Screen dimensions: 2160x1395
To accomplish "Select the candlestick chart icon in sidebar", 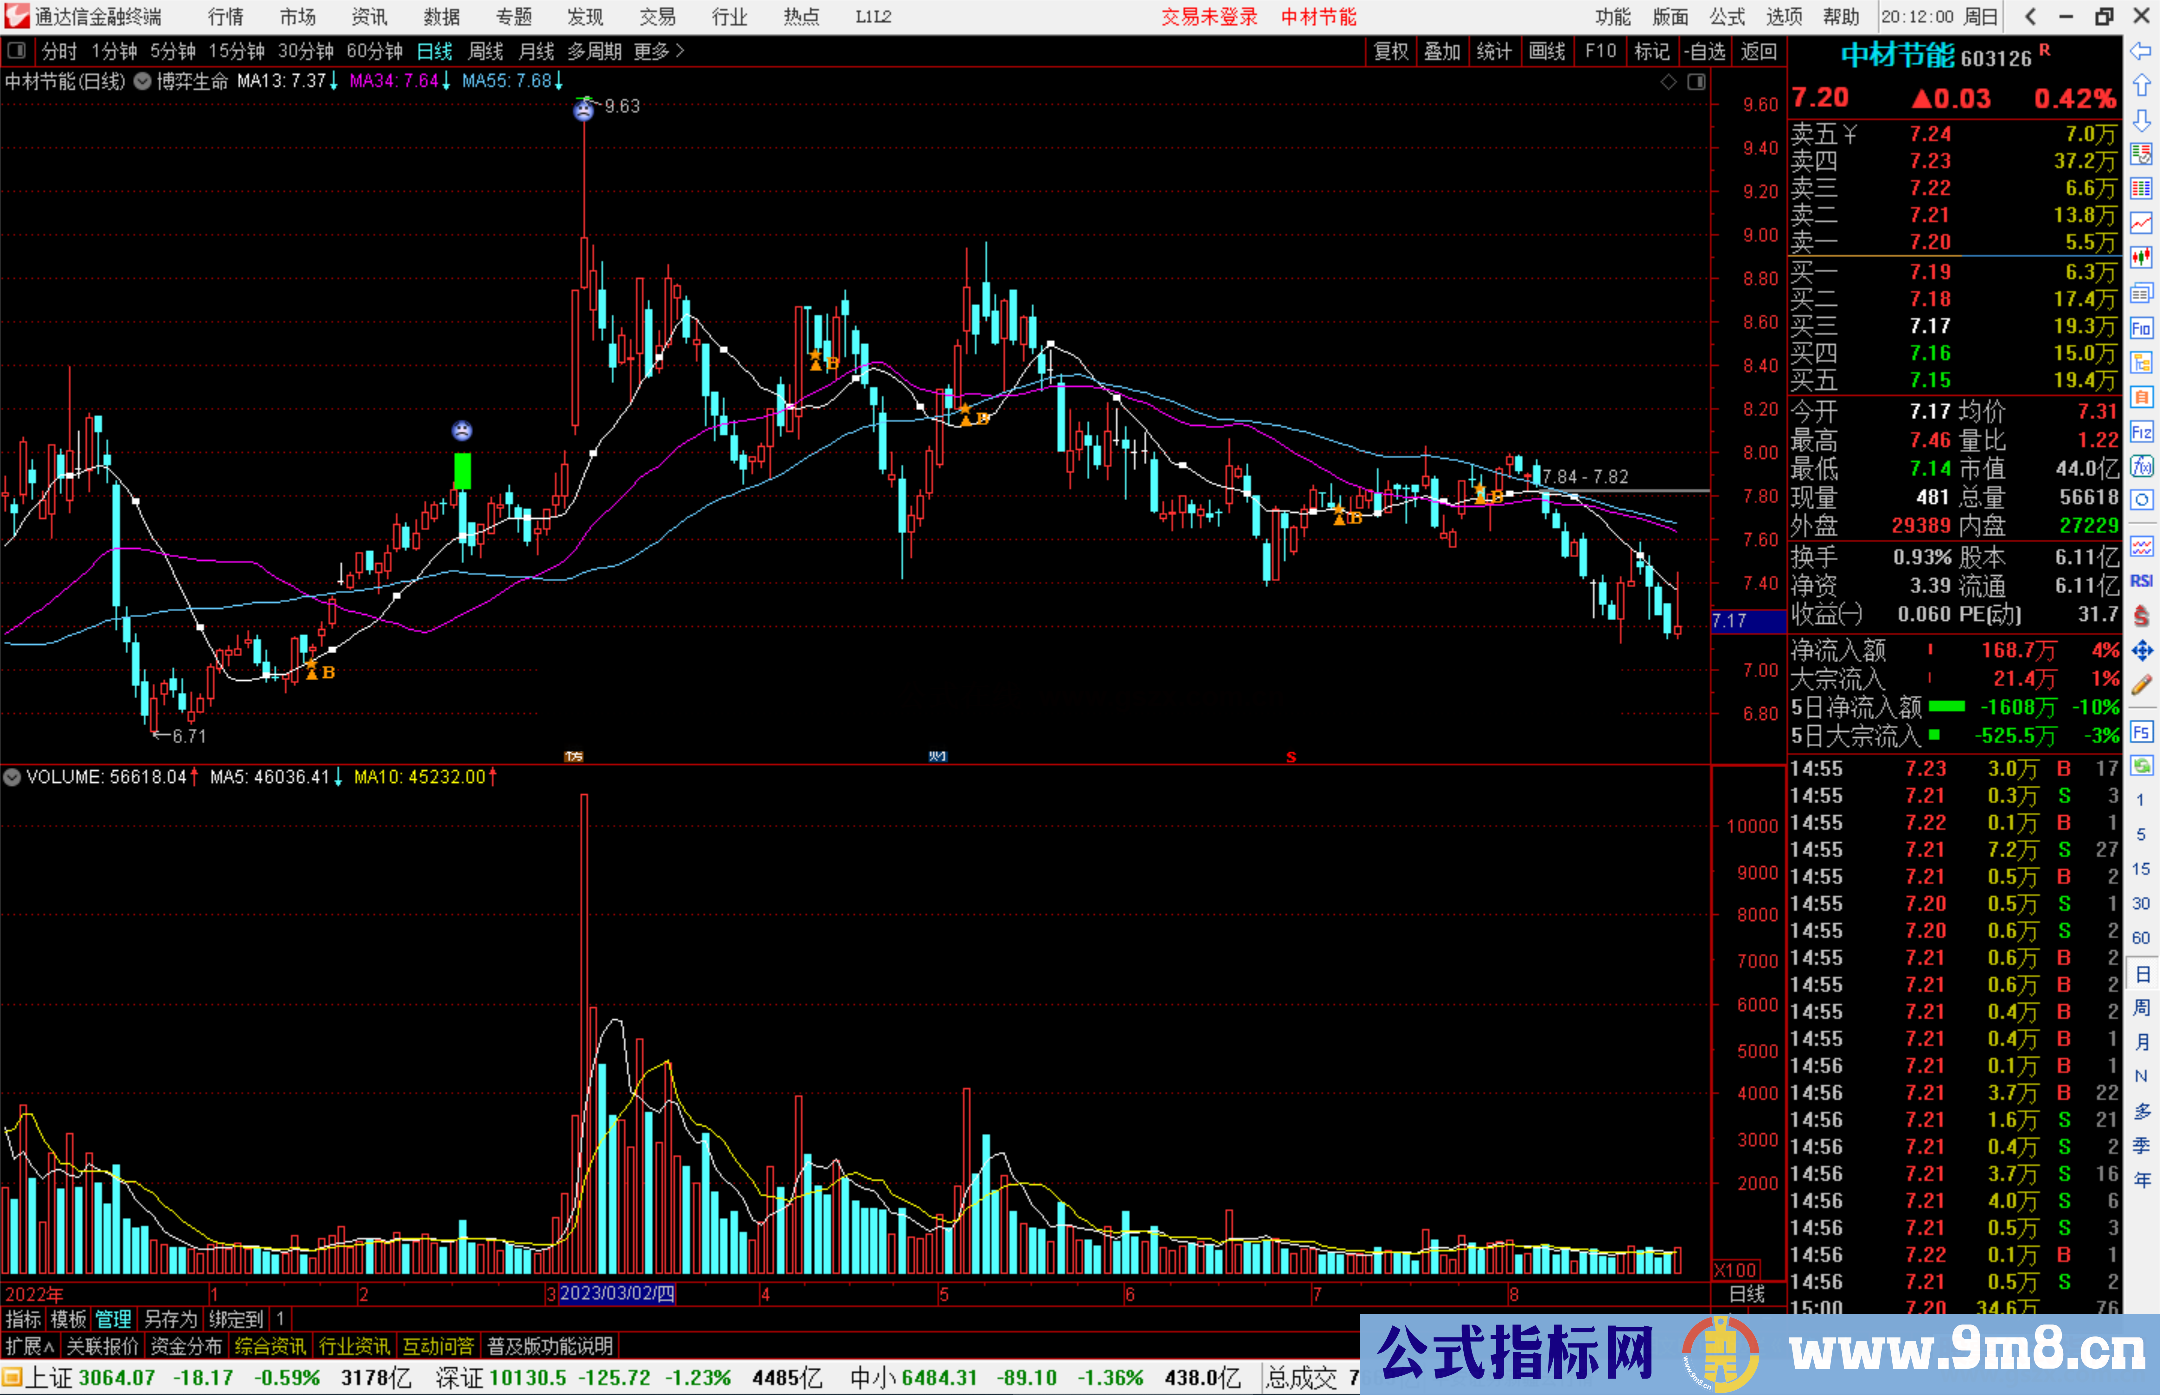I will coord(2141,257).
